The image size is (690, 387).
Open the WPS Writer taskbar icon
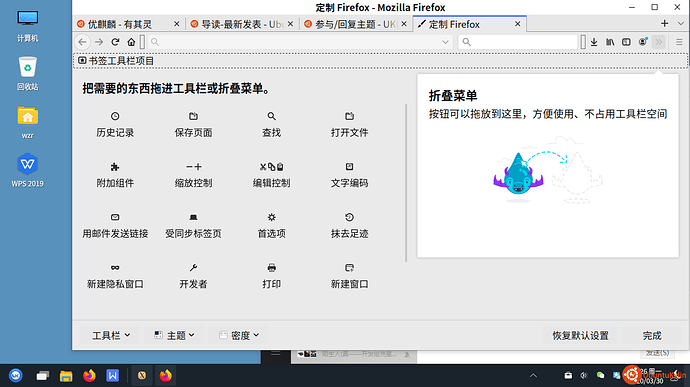(x=113, y=376)
